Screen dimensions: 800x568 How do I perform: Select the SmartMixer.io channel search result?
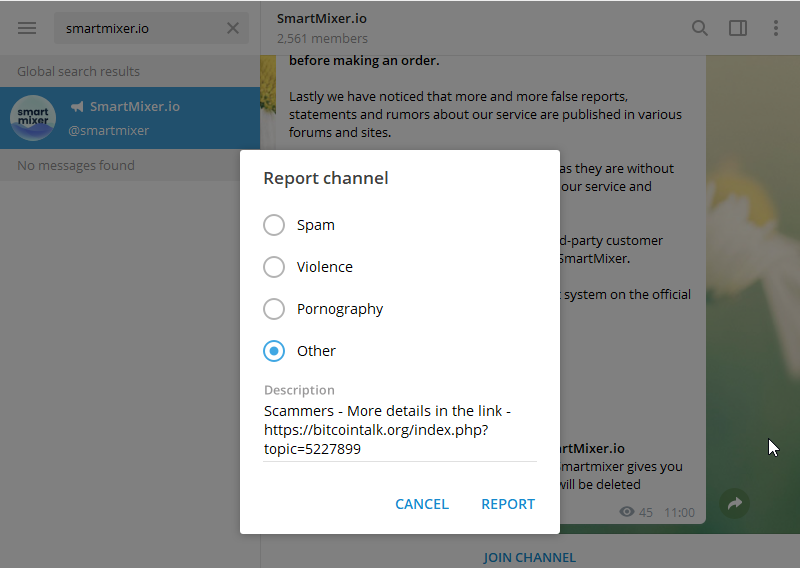(x=130, y=118)
